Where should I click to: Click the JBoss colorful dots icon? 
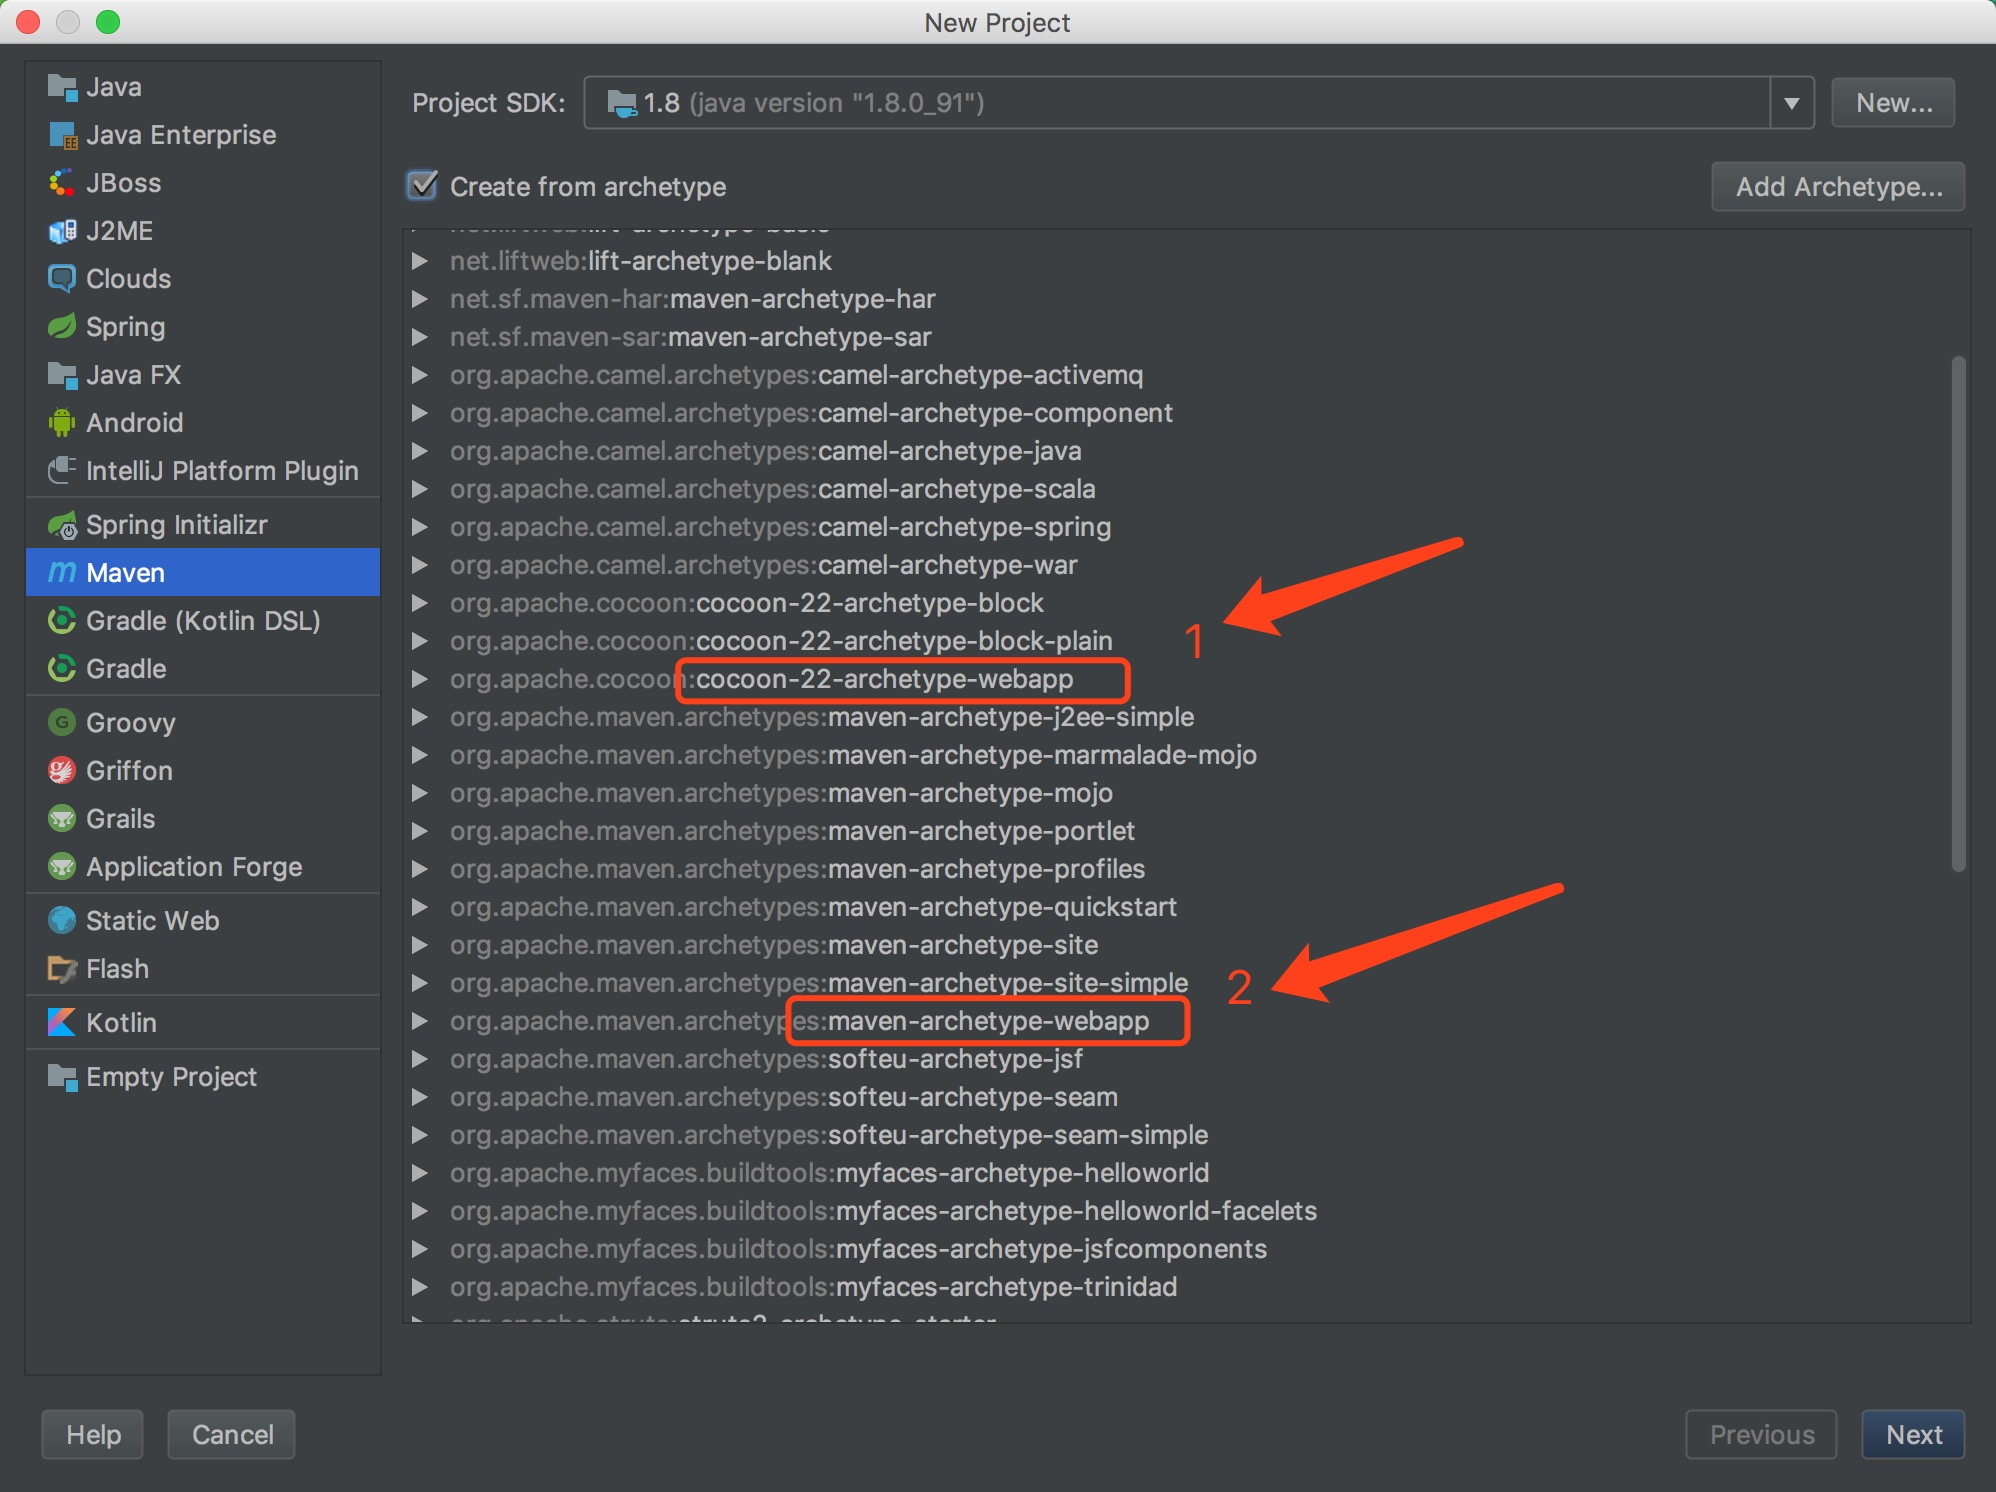click(x=62, y=183)
